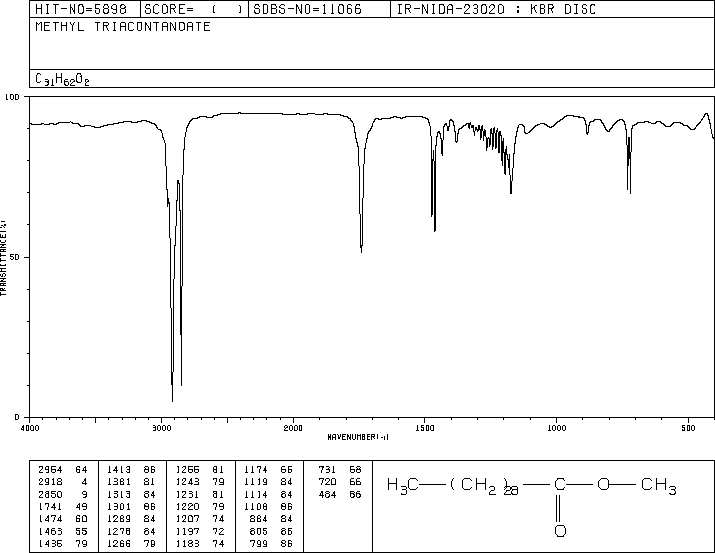Select the SCORE= field in header

(x=193, y=9)
